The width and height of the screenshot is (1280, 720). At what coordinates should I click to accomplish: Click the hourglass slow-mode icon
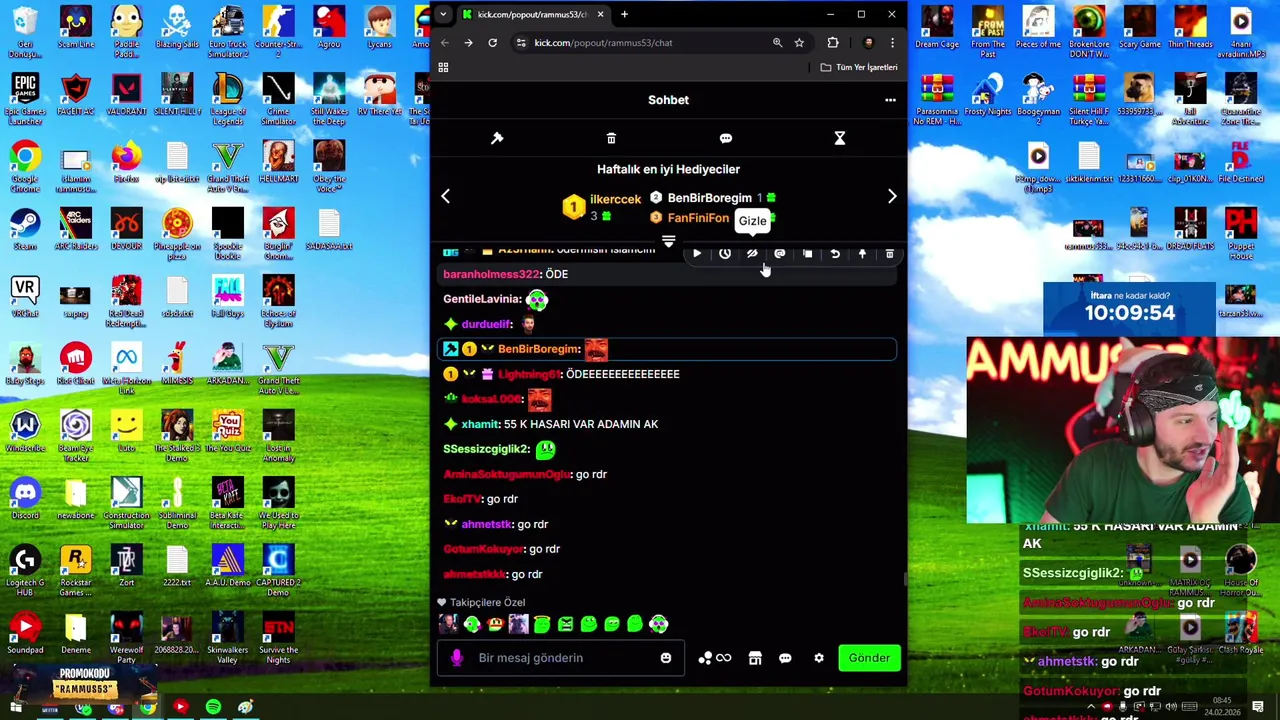(x=840, y=138)
